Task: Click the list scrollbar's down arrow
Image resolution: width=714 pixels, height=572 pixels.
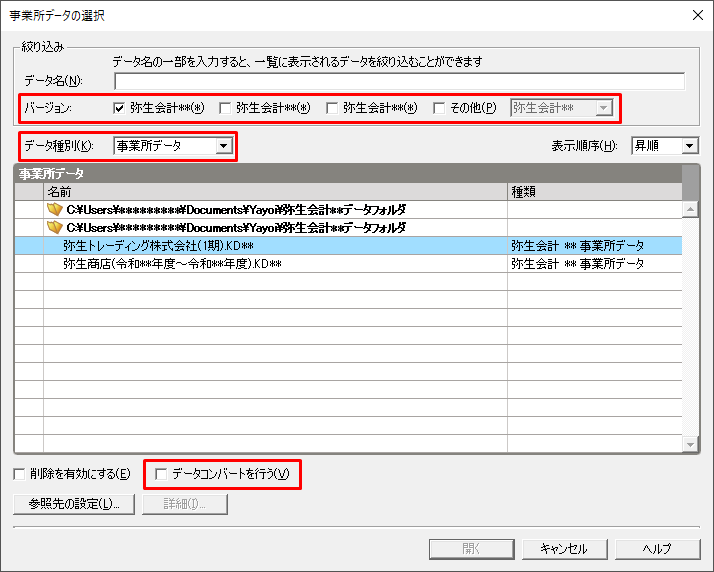Action: (x=690, y=444)
